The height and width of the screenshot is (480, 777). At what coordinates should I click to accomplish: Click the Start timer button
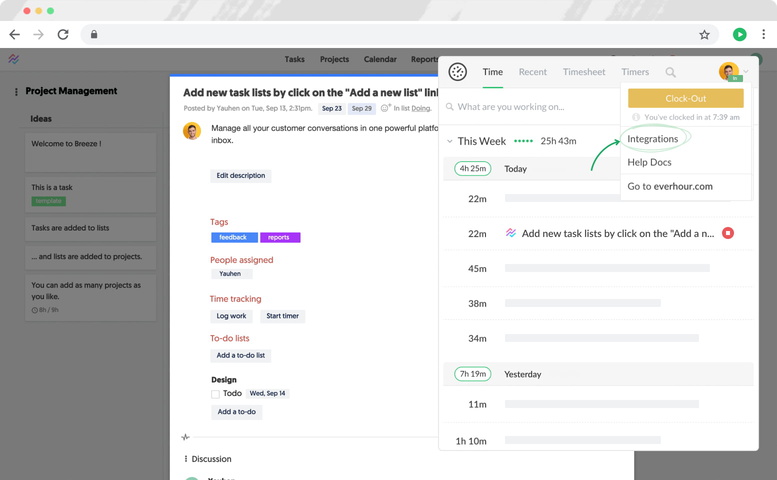pos(282,316)
